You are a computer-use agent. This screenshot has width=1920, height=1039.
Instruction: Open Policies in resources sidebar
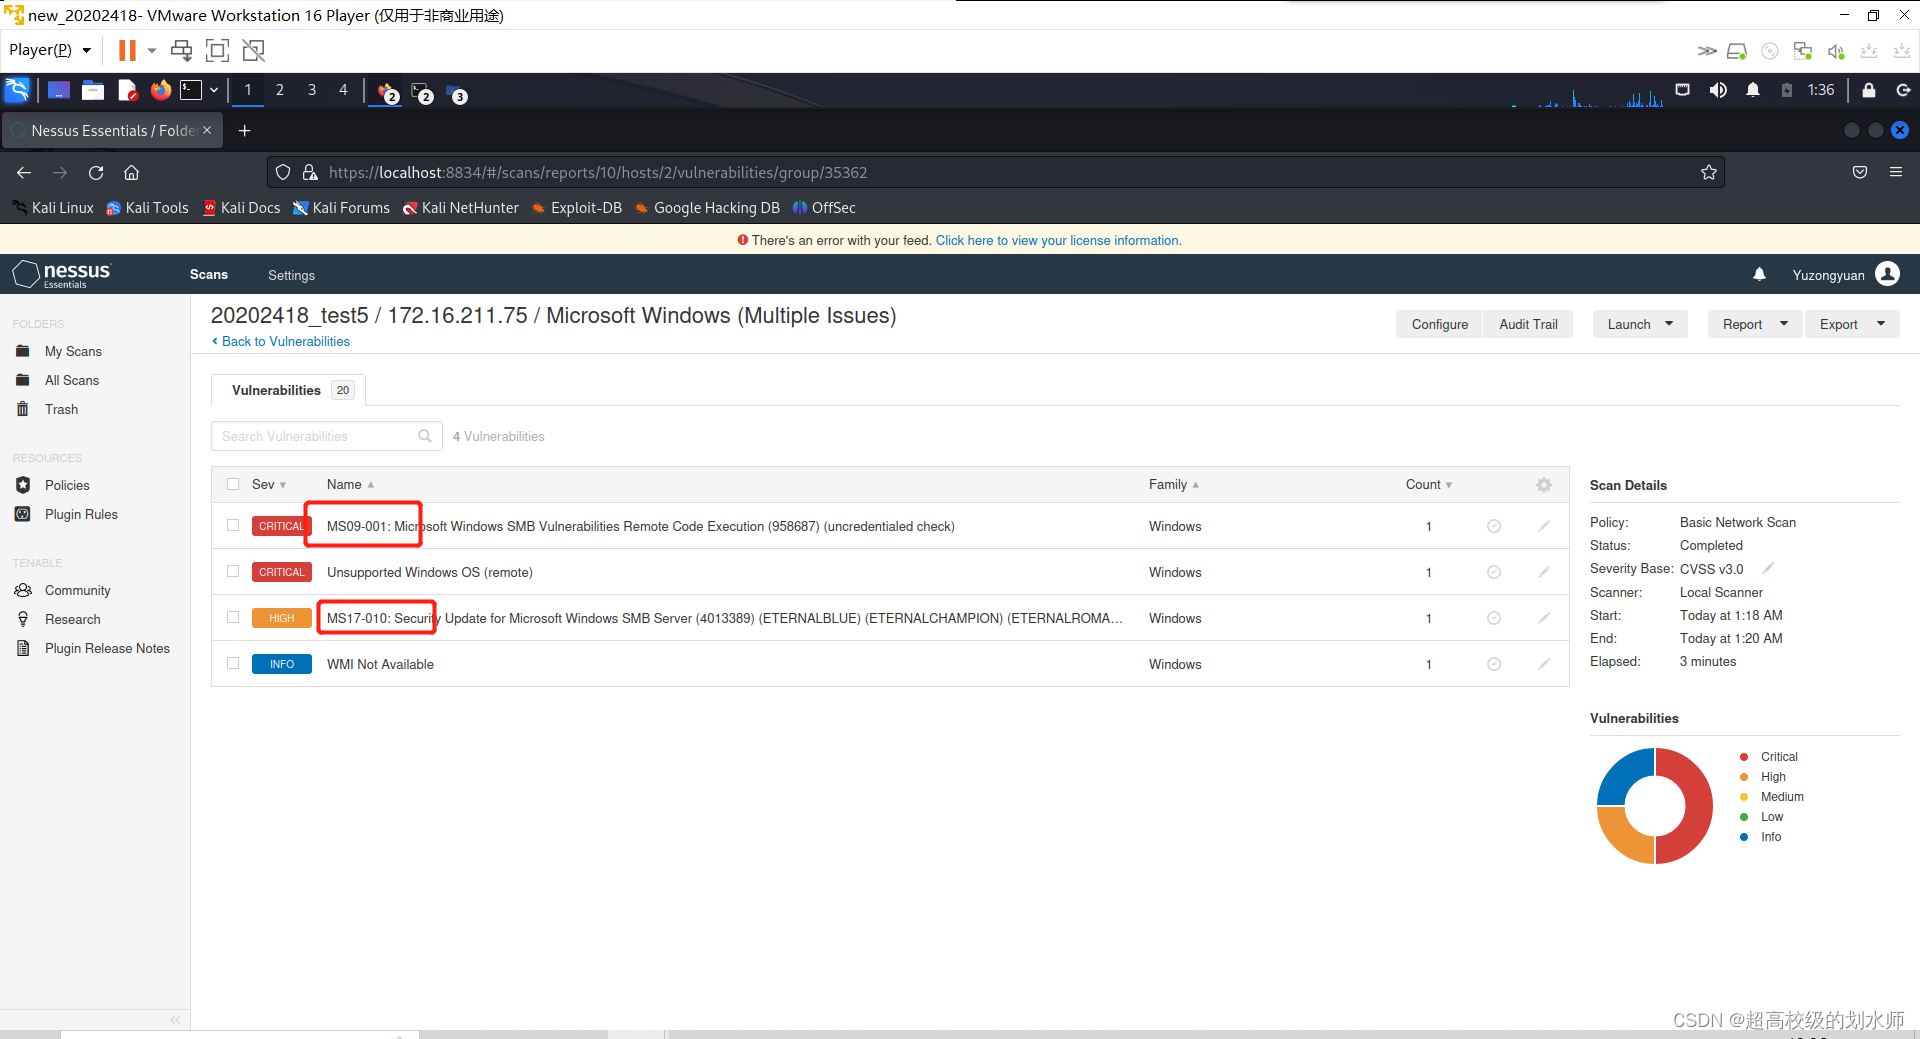click(67, 485)
